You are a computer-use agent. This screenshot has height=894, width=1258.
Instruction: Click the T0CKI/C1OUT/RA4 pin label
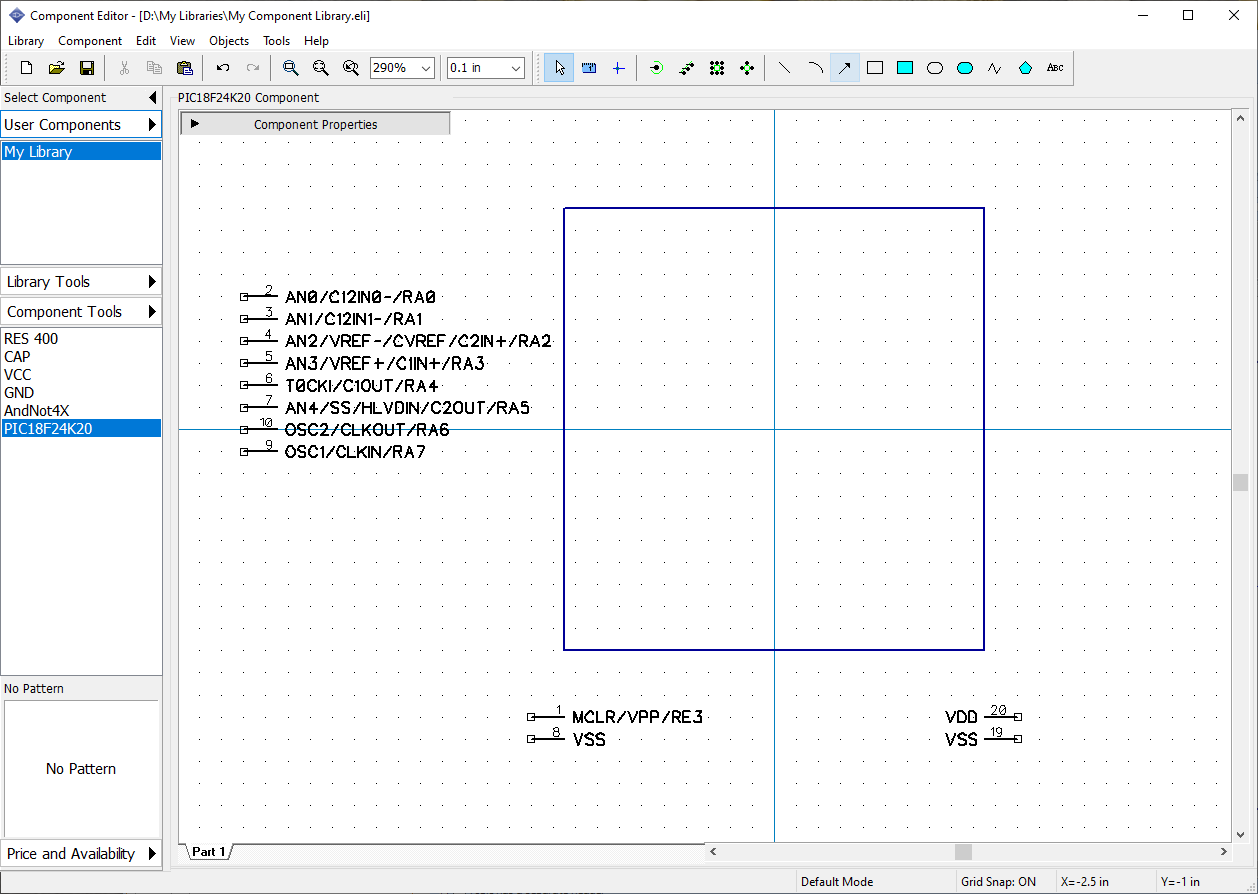coord(361,385)
